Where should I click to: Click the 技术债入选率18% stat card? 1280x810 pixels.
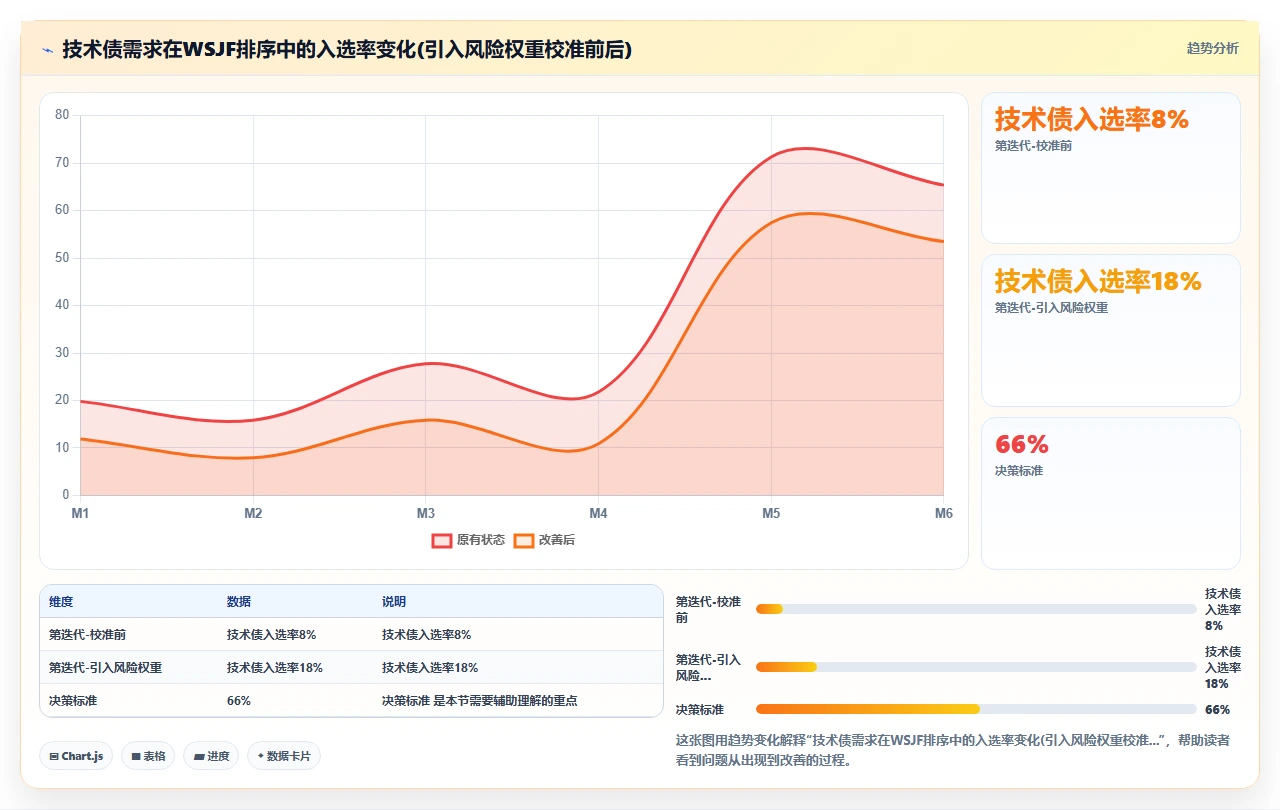(1111, 330)
